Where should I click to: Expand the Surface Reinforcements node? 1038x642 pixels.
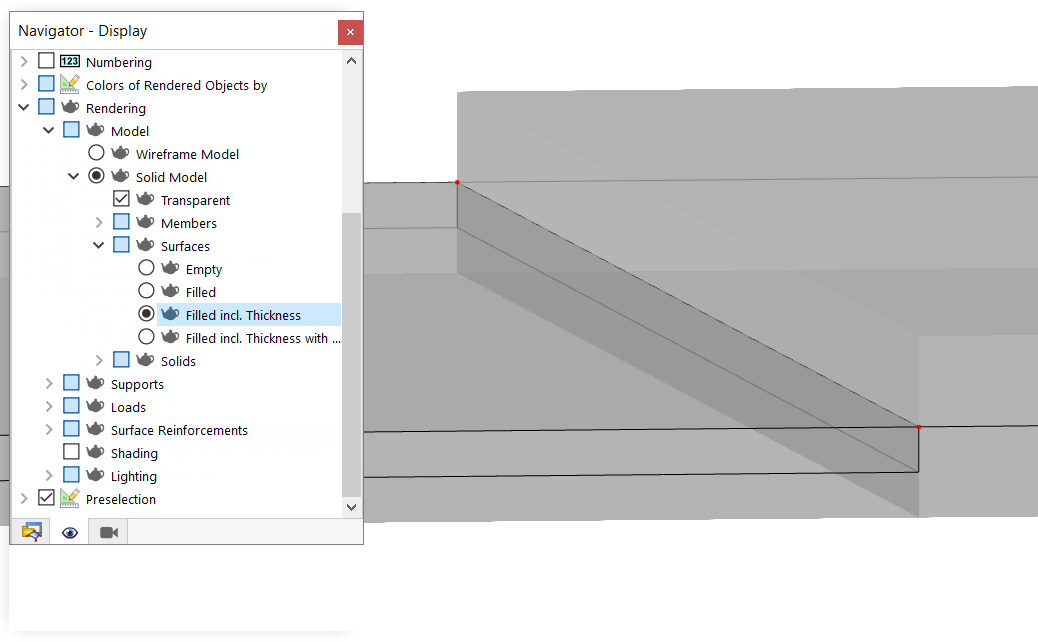click(48, 430)
